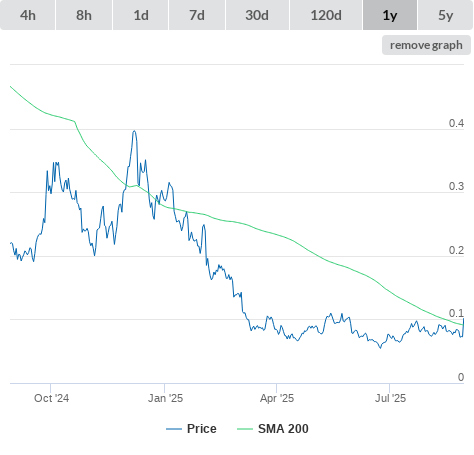Open the 120d time range tab
Viewport: 474px width, 455px height.
click(326, 15)
